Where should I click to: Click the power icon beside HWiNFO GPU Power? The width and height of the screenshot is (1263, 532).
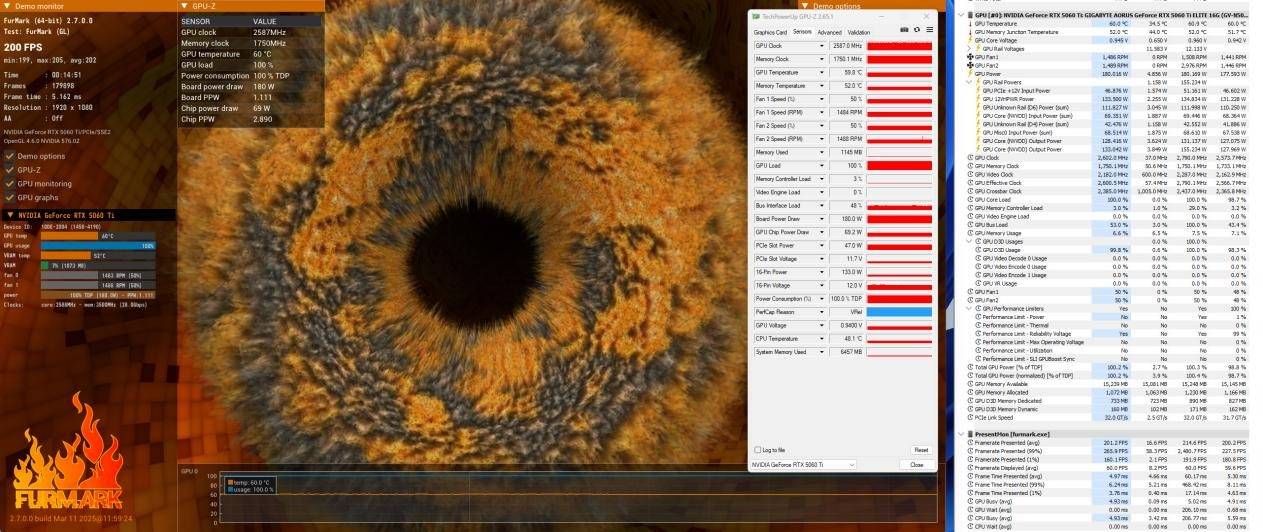[969, 73]
